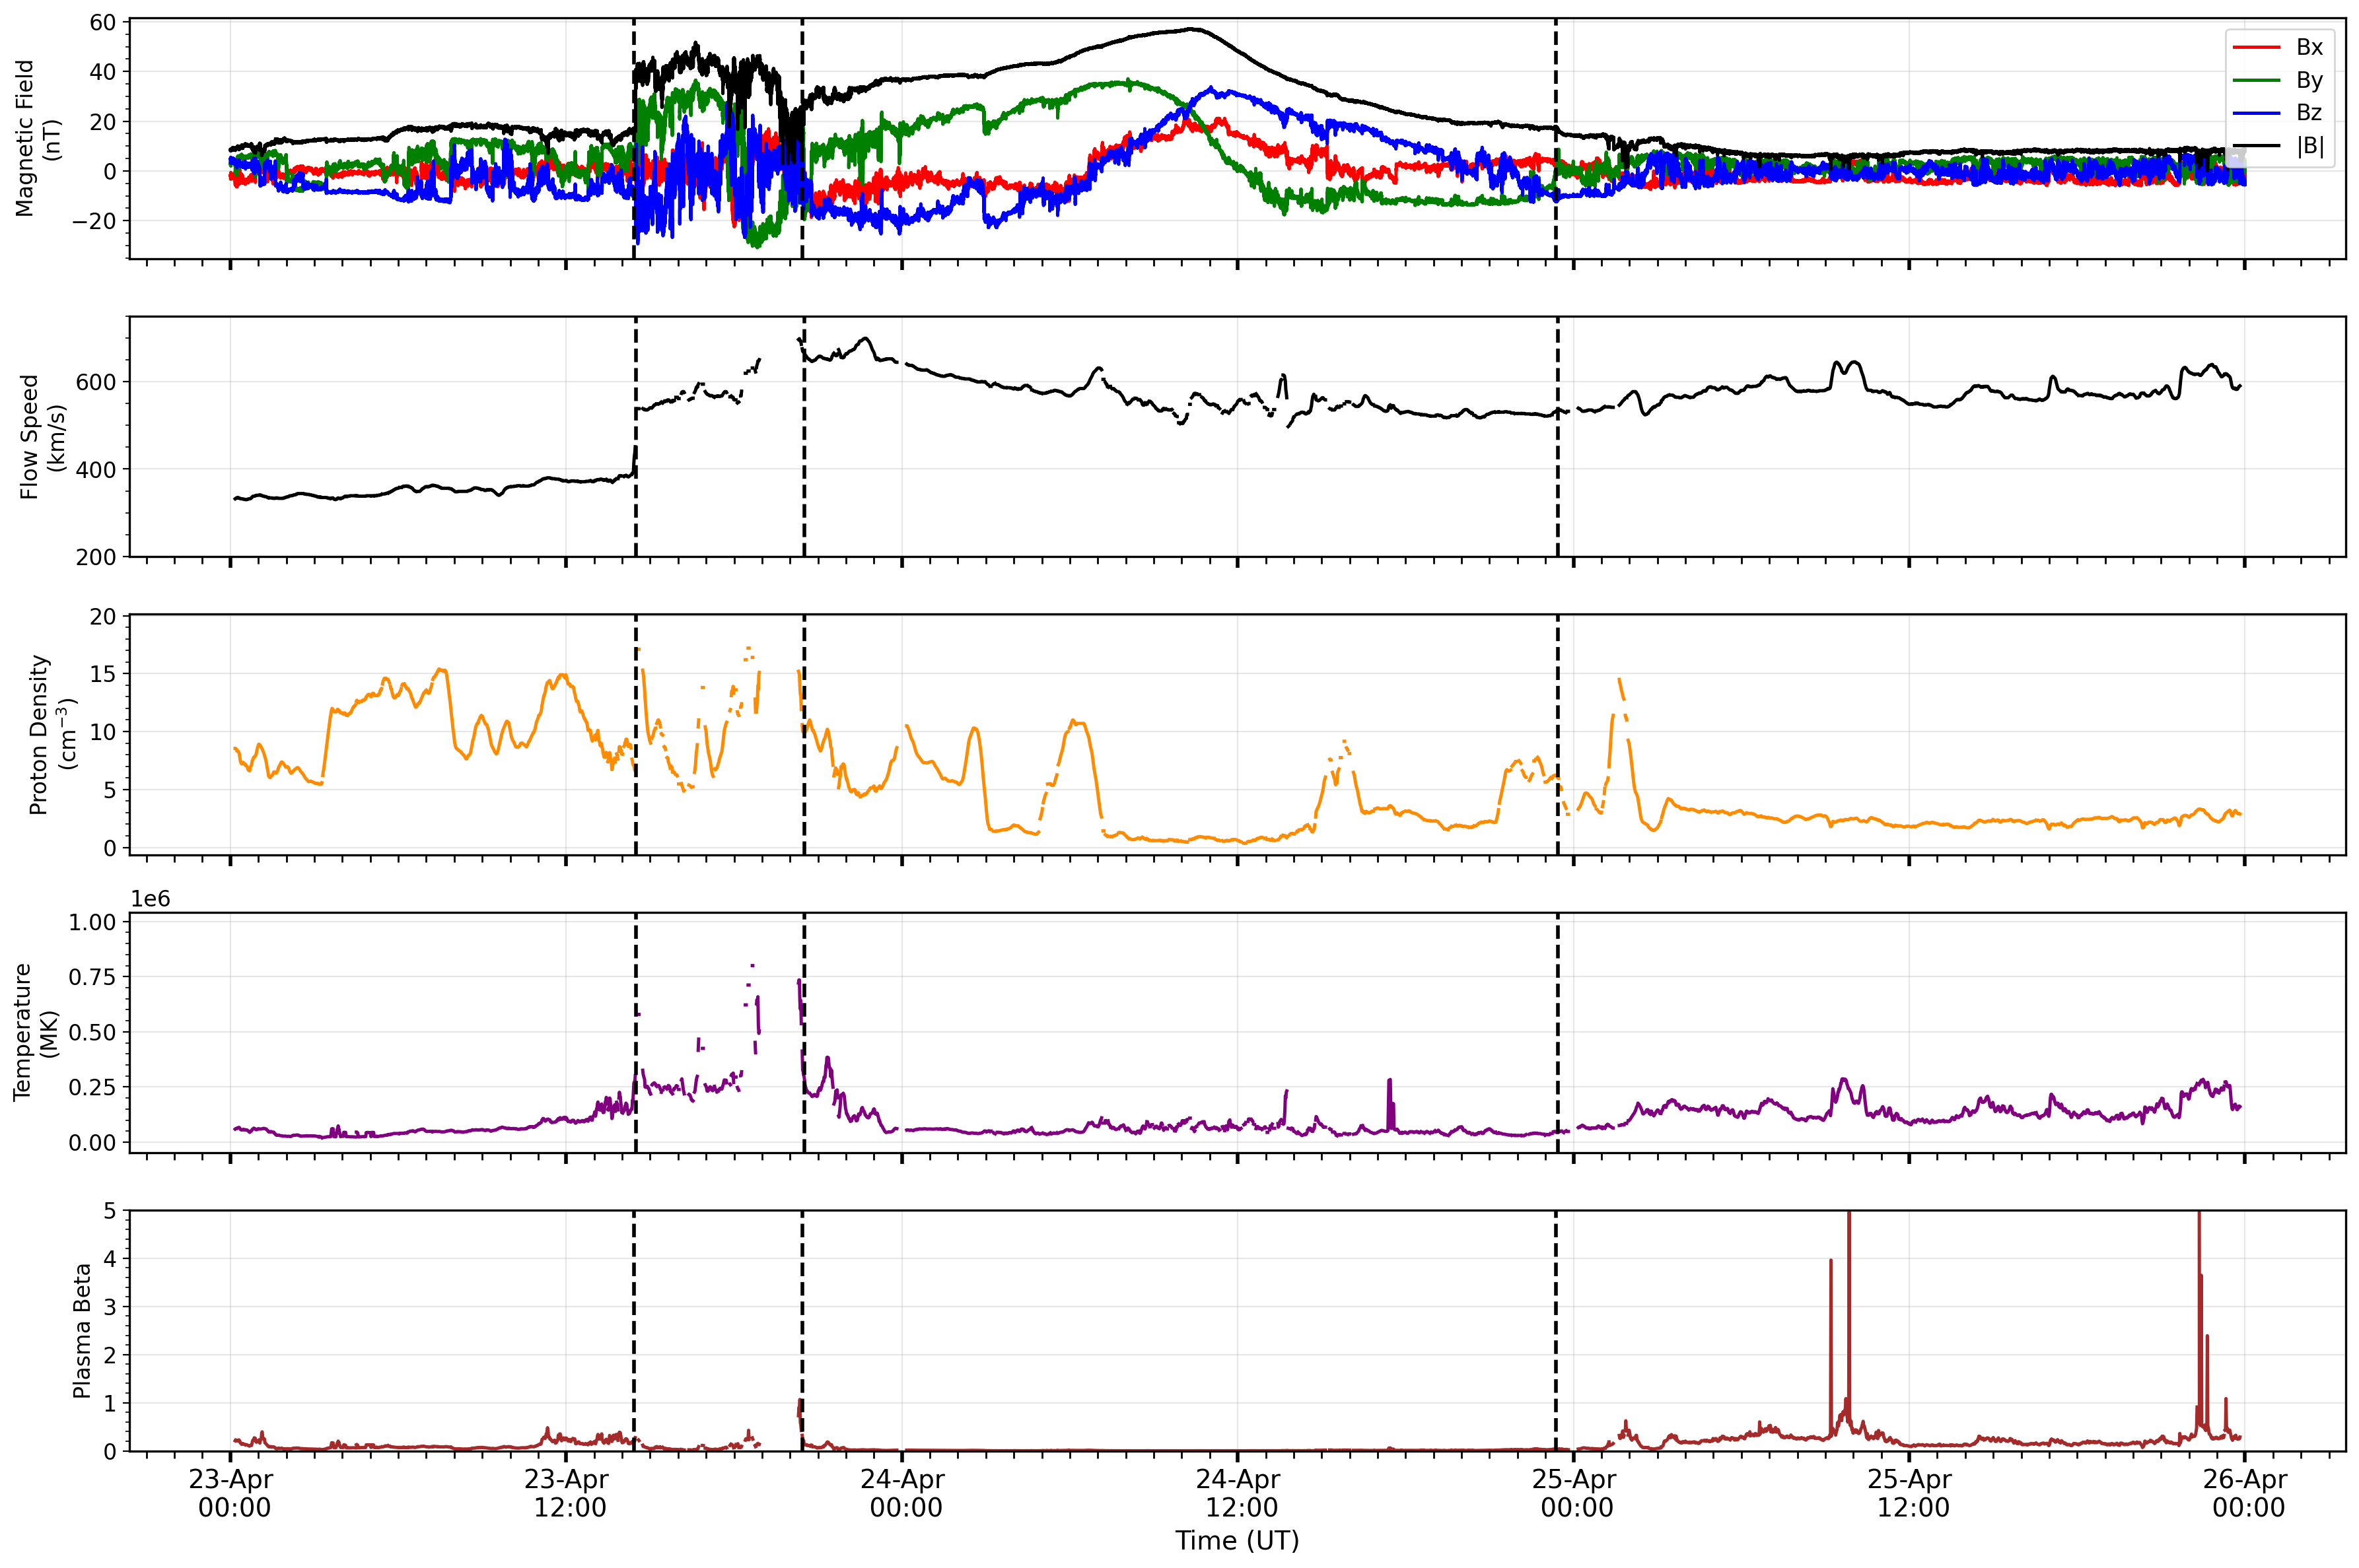This screenshot has height=1568, width=2359.
Task: Click the 1e6 exponent label above temperature
Action: point(151,899)
